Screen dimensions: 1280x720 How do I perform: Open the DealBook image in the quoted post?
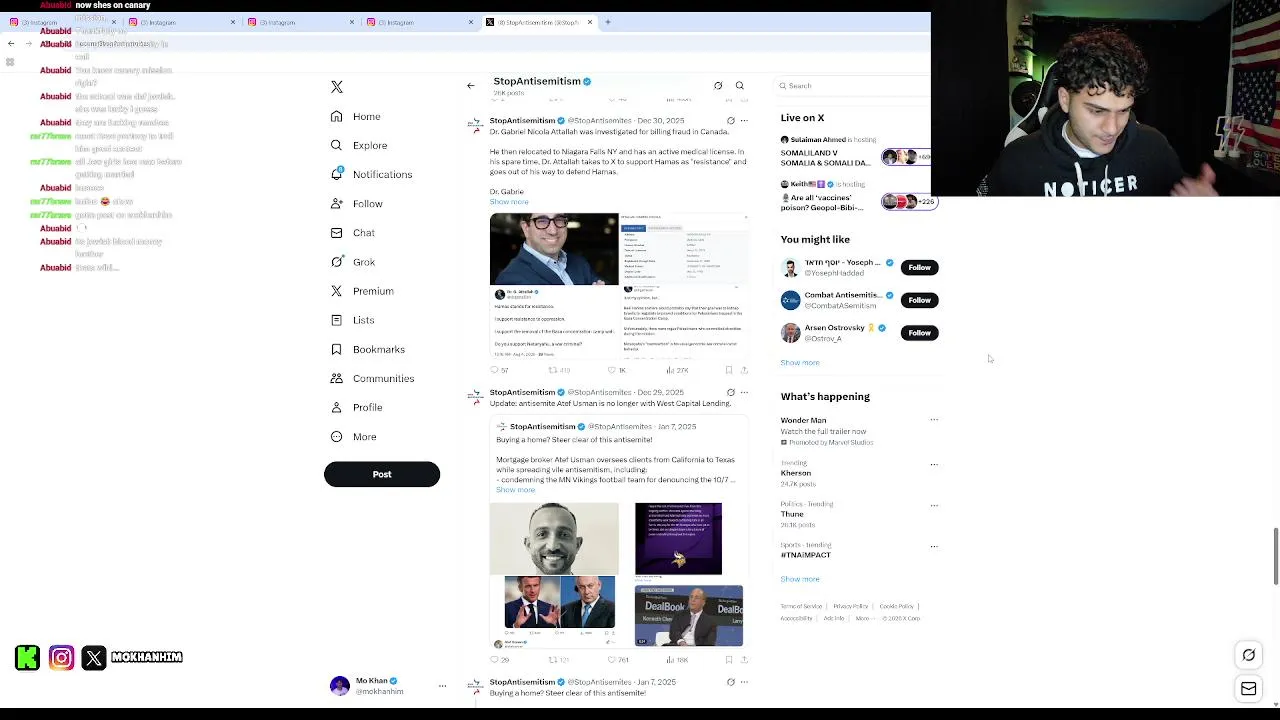689,615
